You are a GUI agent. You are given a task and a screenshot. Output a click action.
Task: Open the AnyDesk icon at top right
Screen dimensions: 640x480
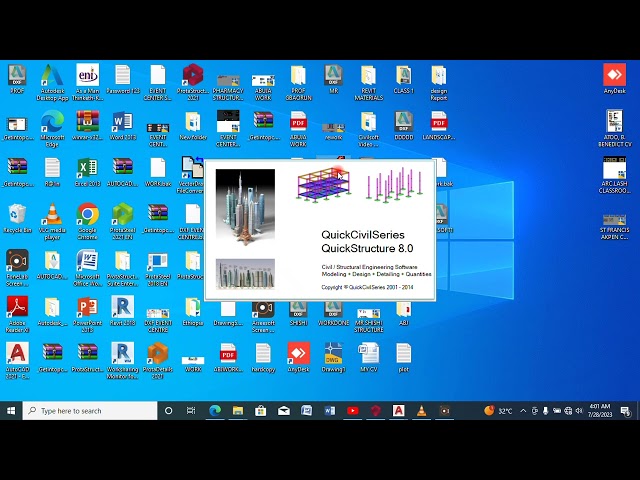pyautogui.click(x=614, y=79)
